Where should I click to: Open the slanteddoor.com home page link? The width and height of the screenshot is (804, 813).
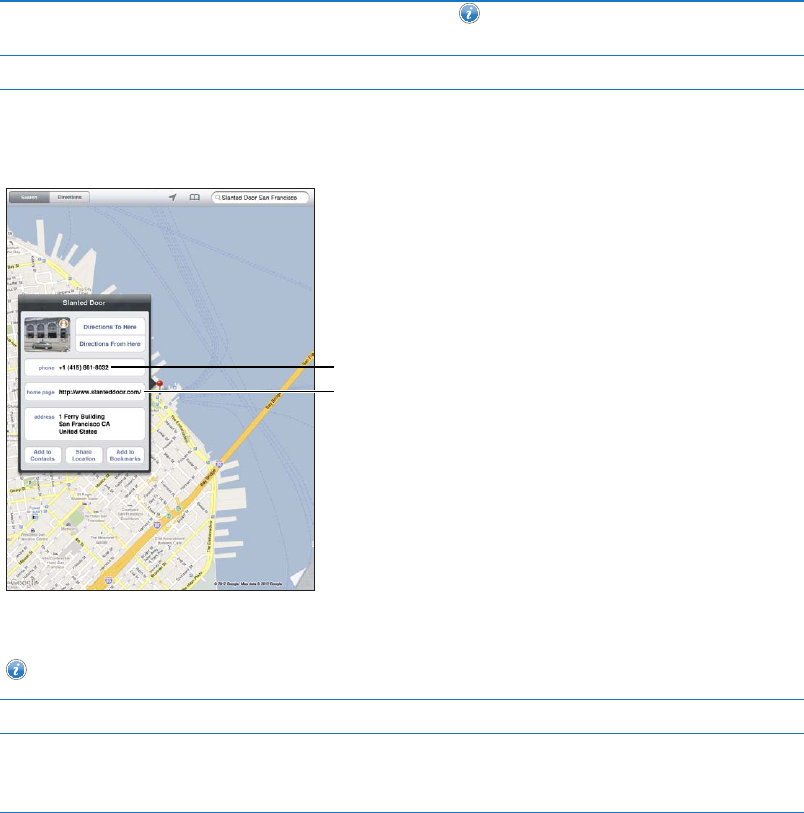click(x=84, y=392)
